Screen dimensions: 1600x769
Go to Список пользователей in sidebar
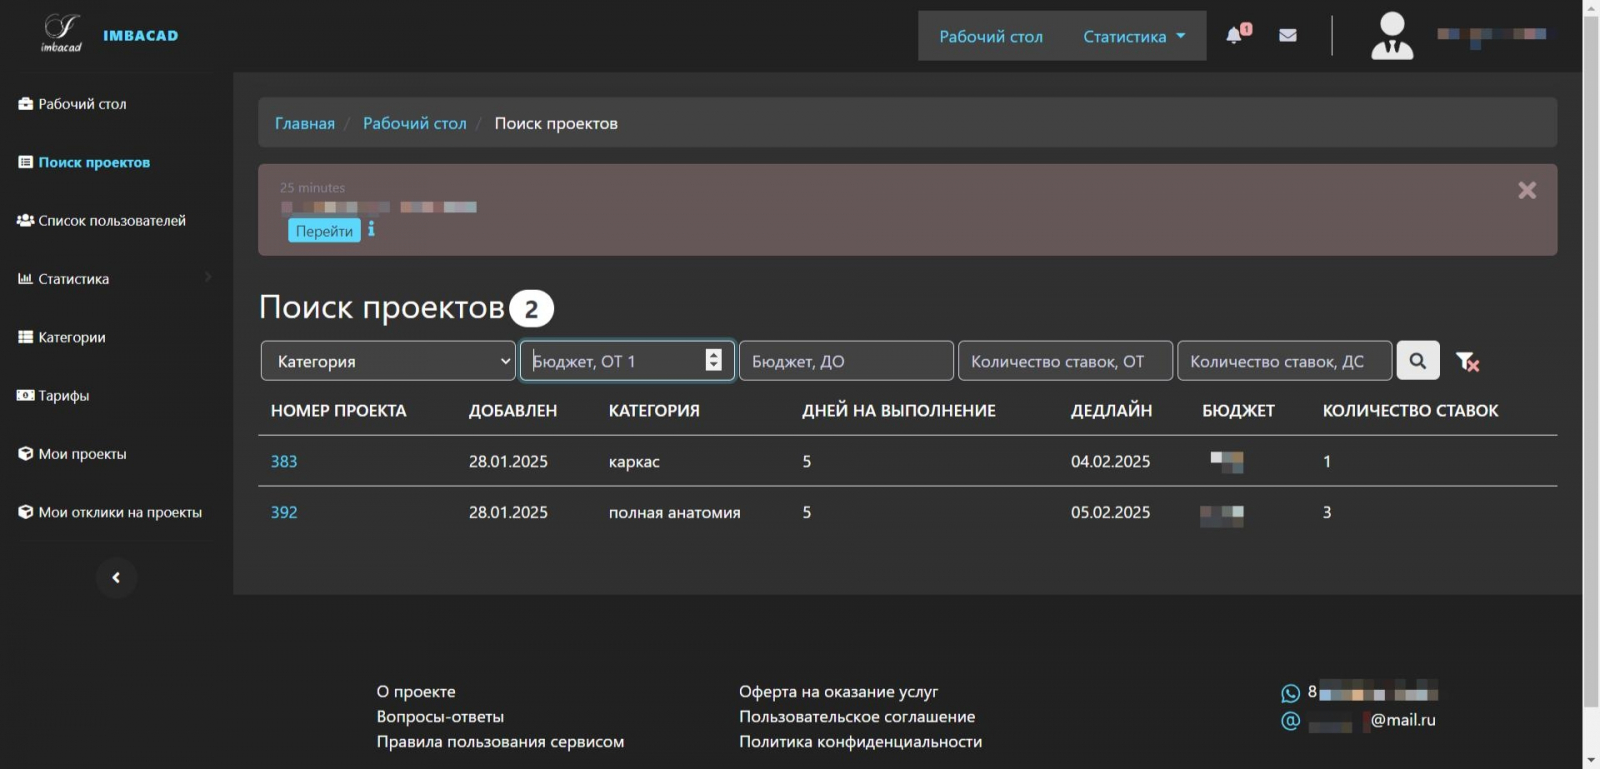[111, 221]
